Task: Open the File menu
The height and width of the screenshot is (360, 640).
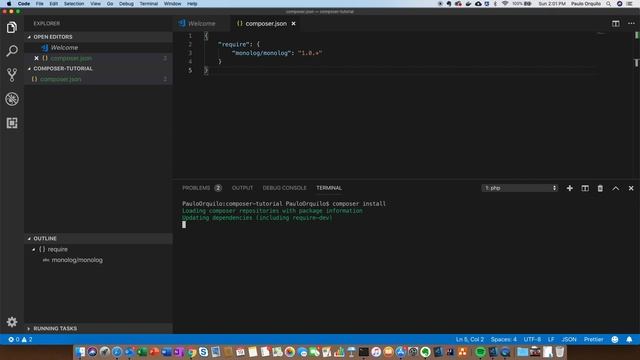Action: tap(40, 4)
